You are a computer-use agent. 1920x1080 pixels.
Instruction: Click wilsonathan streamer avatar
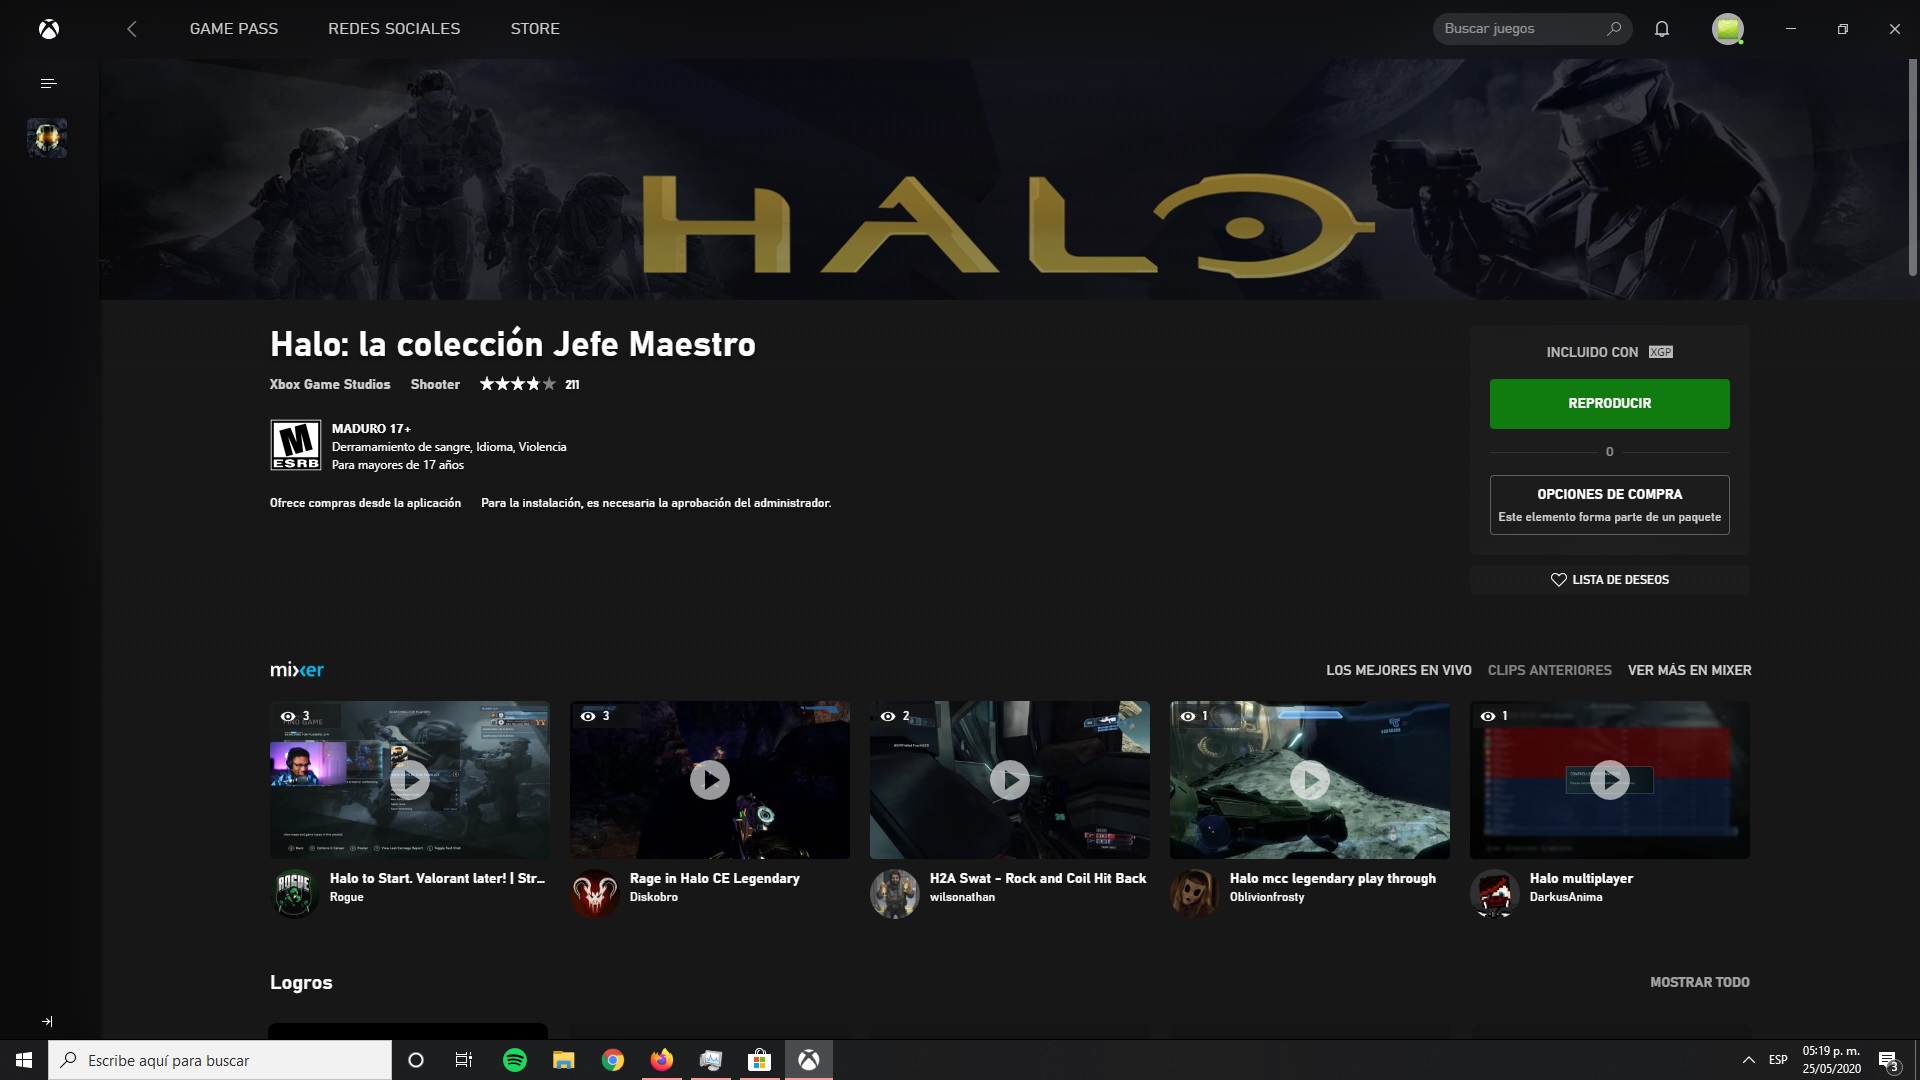pos(895,893)
